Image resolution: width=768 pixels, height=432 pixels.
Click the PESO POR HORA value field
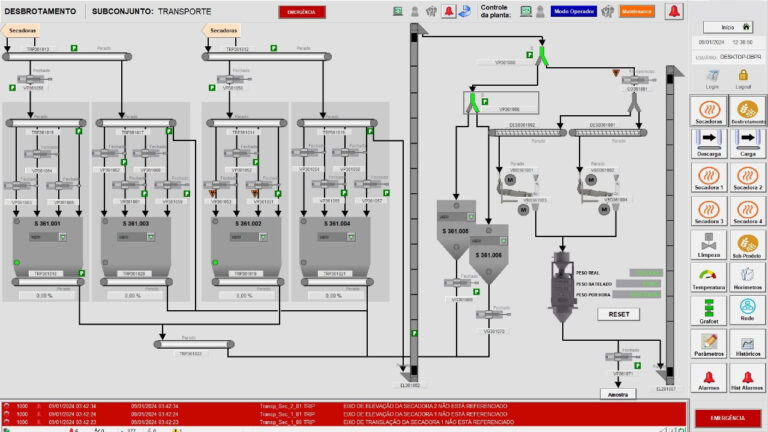click(637, 294)
